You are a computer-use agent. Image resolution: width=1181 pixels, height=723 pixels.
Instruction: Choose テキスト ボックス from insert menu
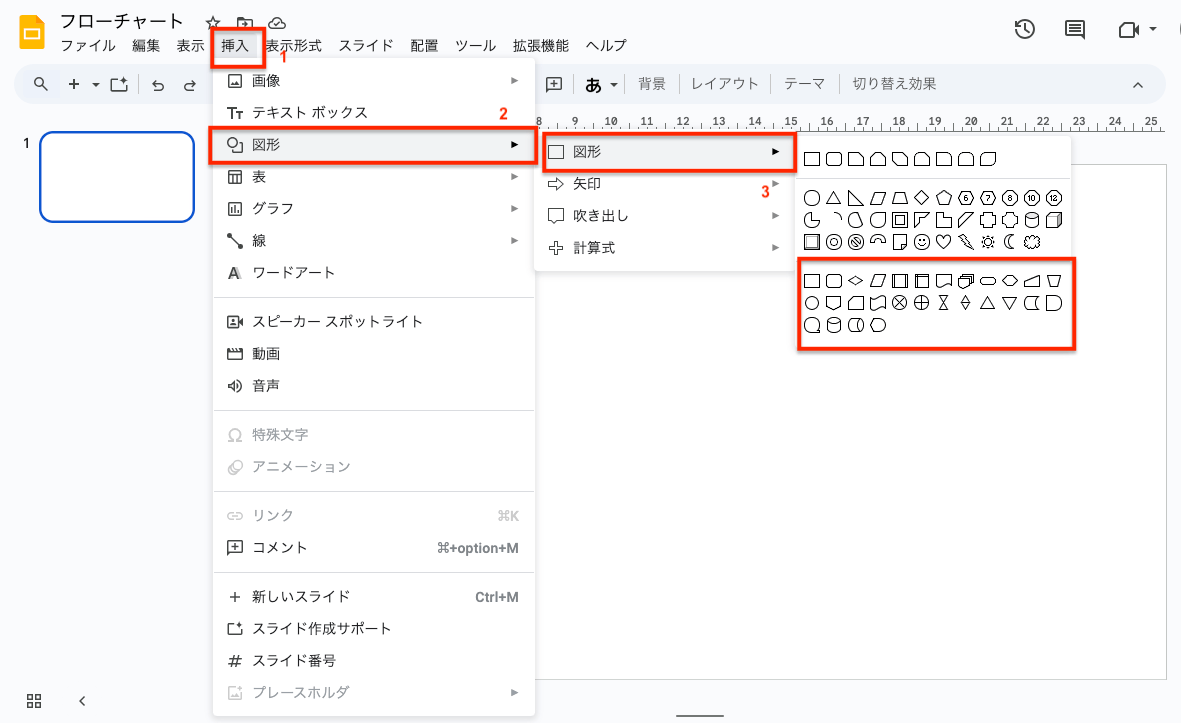click(310, 113)
